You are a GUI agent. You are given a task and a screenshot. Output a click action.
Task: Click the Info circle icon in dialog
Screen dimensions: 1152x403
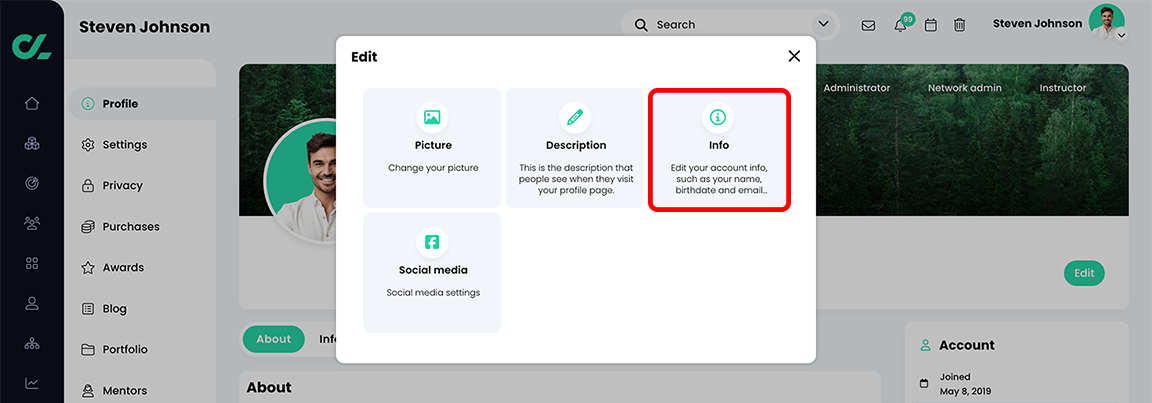point(718,117)
